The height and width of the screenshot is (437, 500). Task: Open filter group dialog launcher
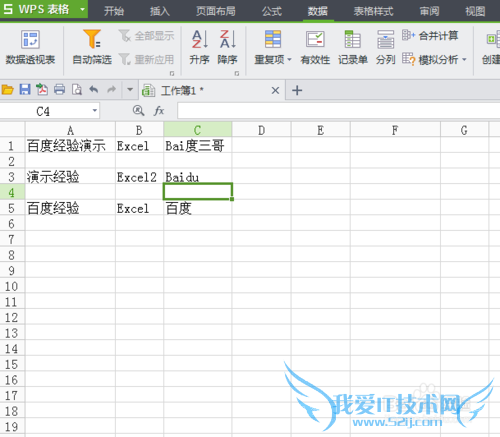172,73
